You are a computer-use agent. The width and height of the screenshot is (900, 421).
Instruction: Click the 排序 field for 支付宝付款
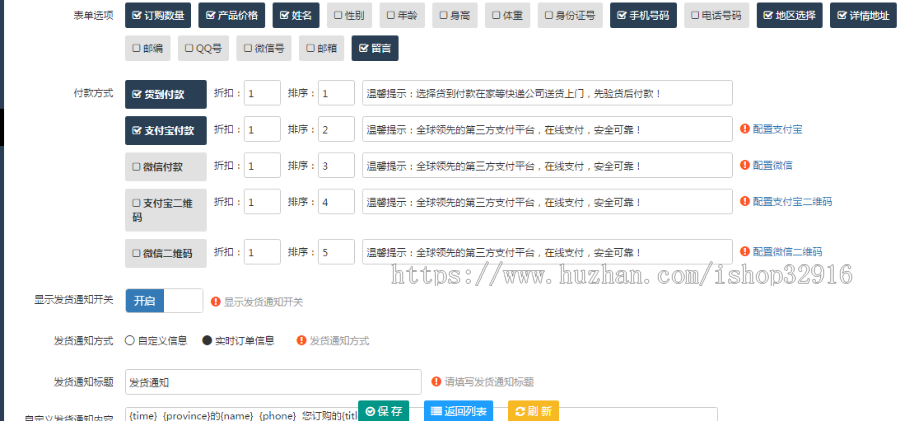[x=336, y=129]
